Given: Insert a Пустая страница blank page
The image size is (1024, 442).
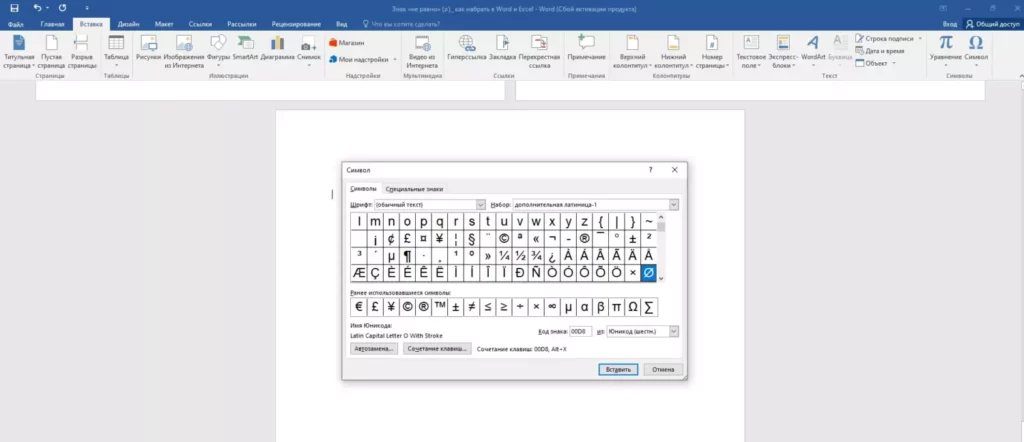Looking at the screenshot, I should (51, 52).
